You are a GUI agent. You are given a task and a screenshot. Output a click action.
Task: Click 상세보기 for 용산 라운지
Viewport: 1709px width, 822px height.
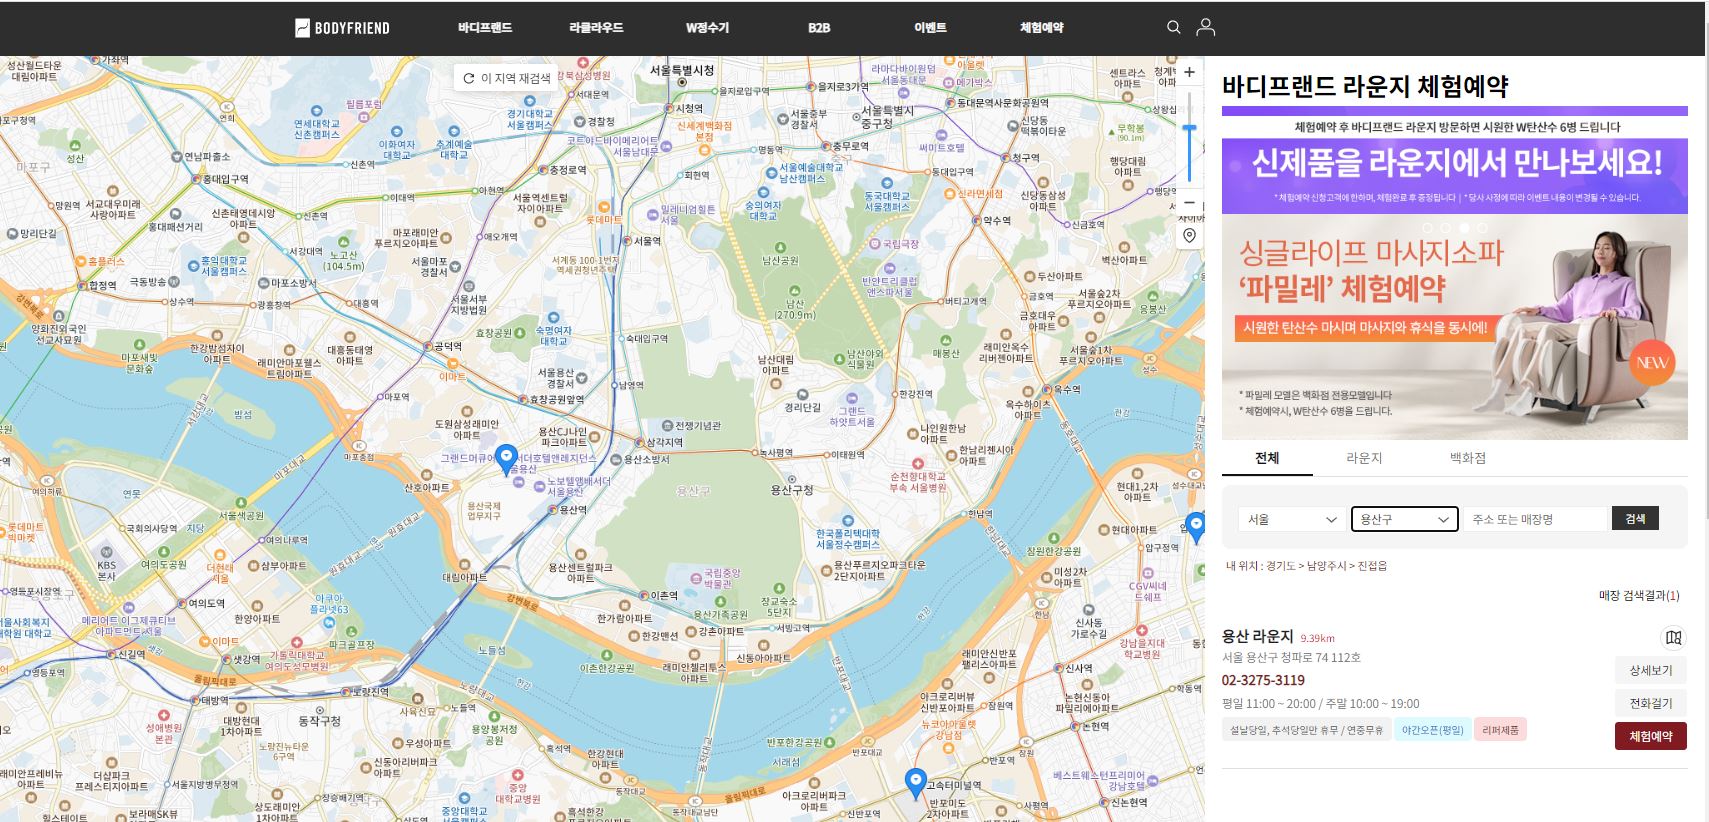pyautogui.click(x=1650, y=670)
